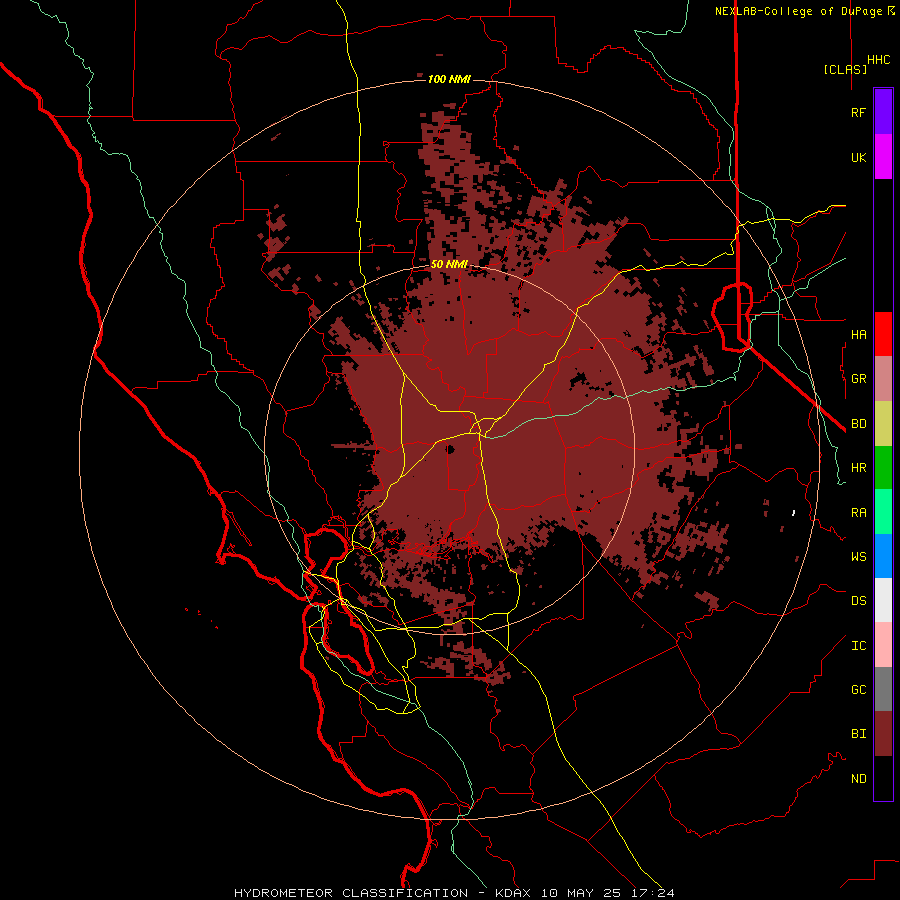The image size is (900, 900).
Task: Pick the HR green legend swatch
Action: 883,468
